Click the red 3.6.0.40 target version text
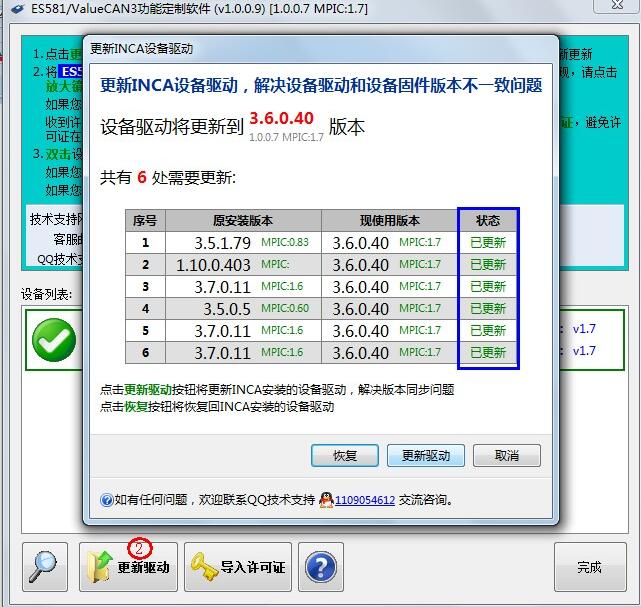The width and height of the screenshot is (641, 607). (x=281, y=119)
